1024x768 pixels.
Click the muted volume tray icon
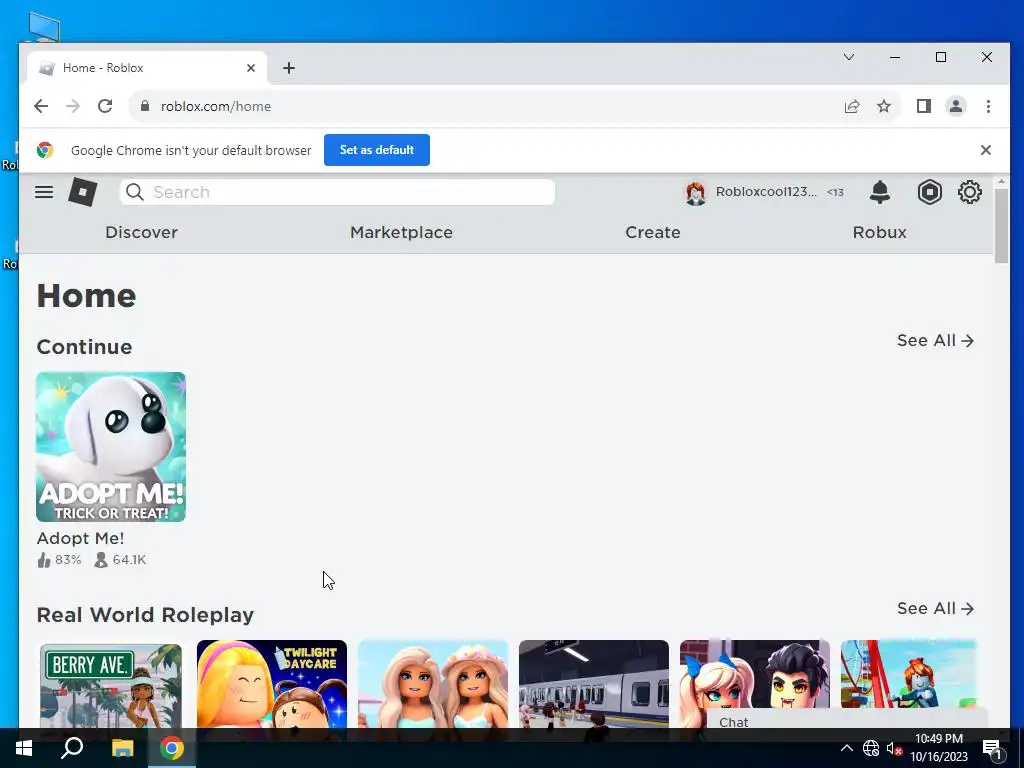coord(894,748)
